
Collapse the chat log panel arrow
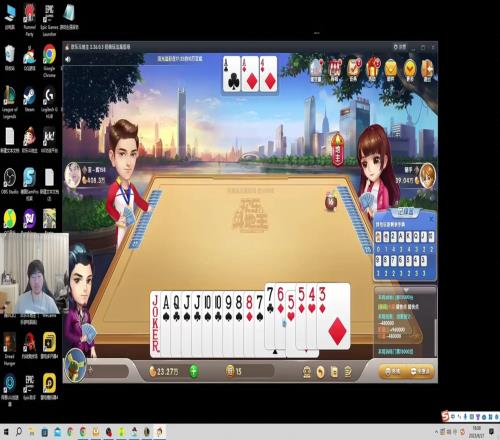[406, 290]
